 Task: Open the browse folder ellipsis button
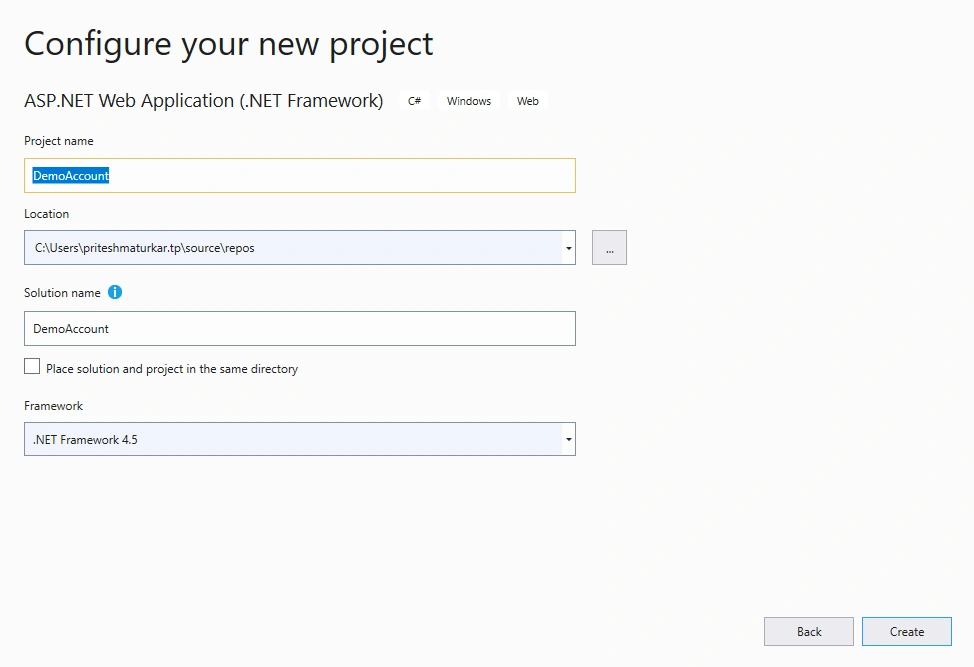click(609, 248)
